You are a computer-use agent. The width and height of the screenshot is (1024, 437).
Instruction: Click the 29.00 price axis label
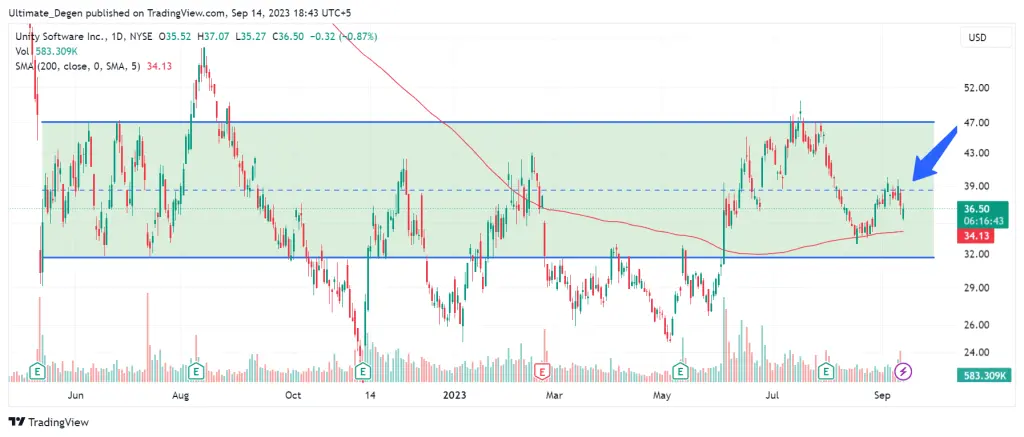(977, 288)
